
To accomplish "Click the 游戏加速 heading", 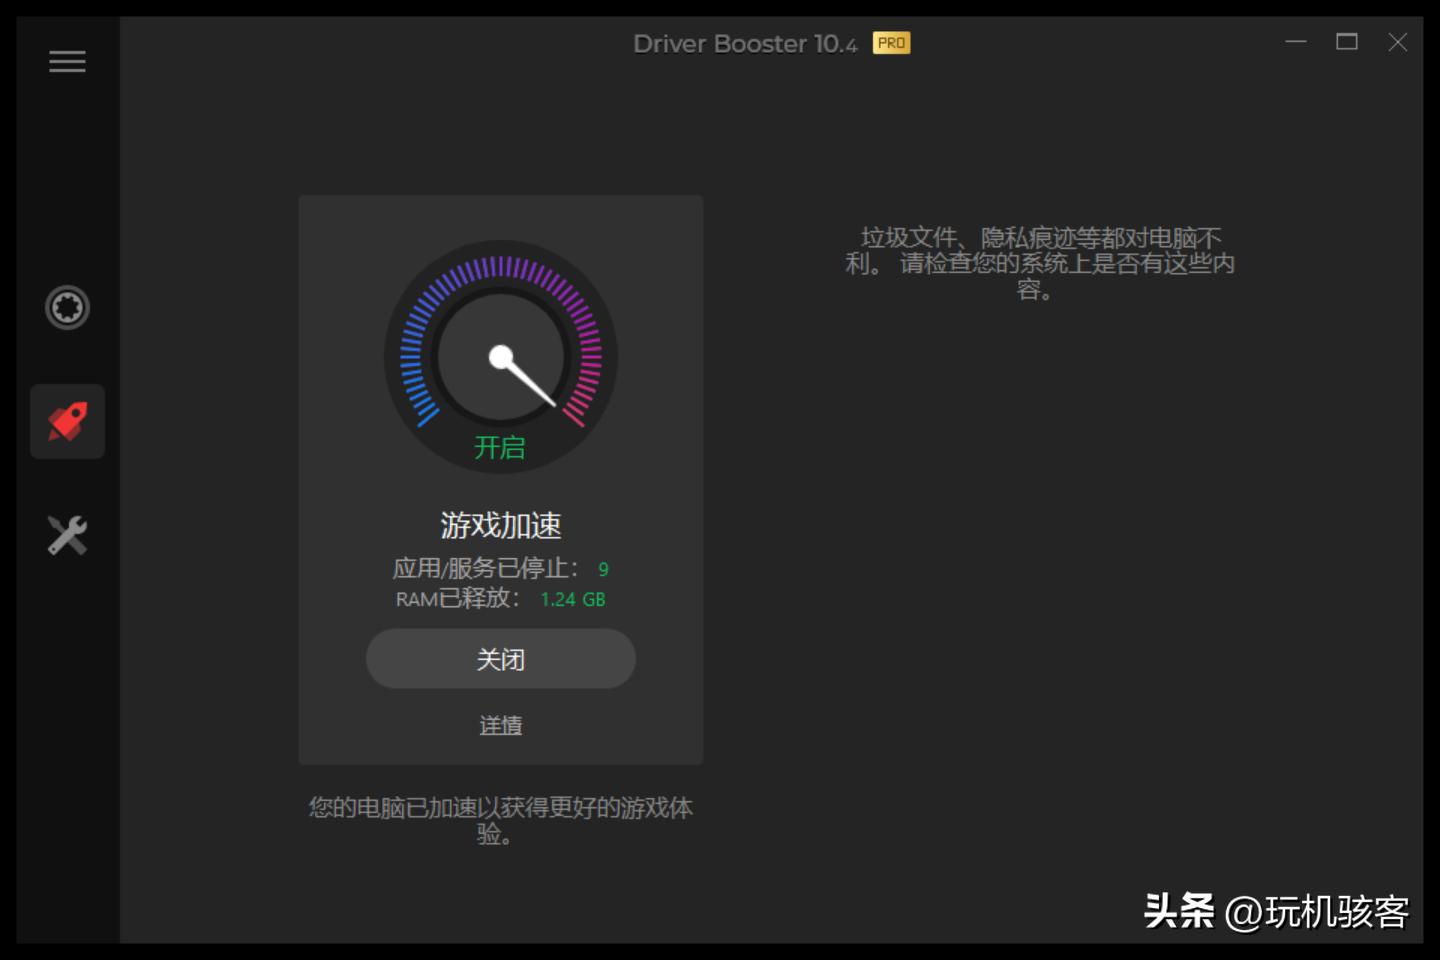I will click(500, 524).
